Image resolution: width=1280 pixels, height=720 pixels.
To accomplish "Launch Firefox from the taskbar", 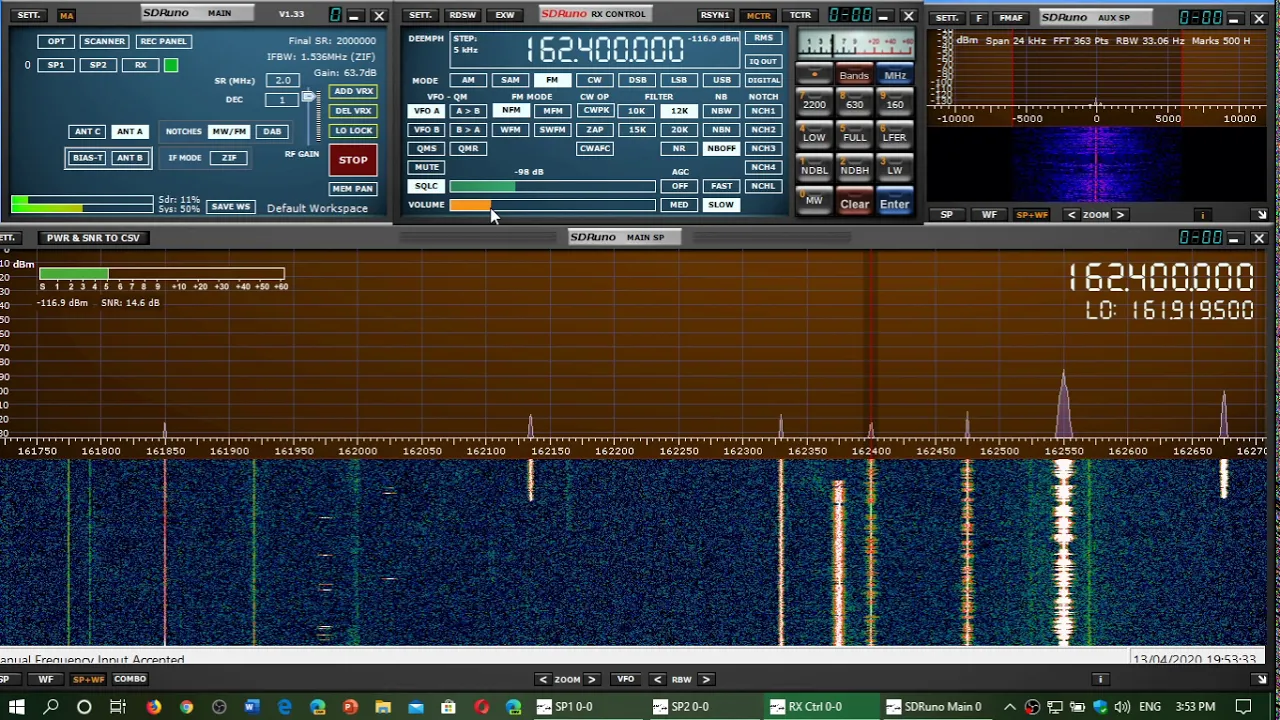I will tap(153, 707).
